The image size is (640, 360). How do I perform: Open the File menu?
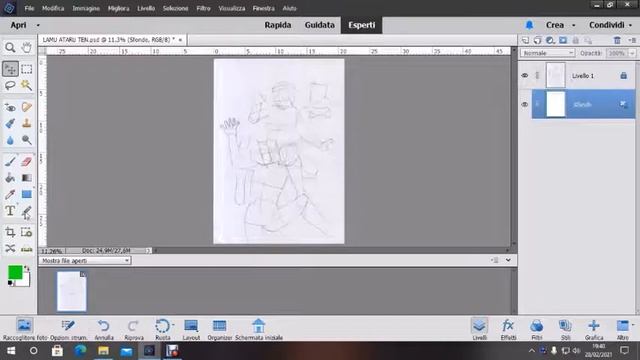click(x=29, y=8)
